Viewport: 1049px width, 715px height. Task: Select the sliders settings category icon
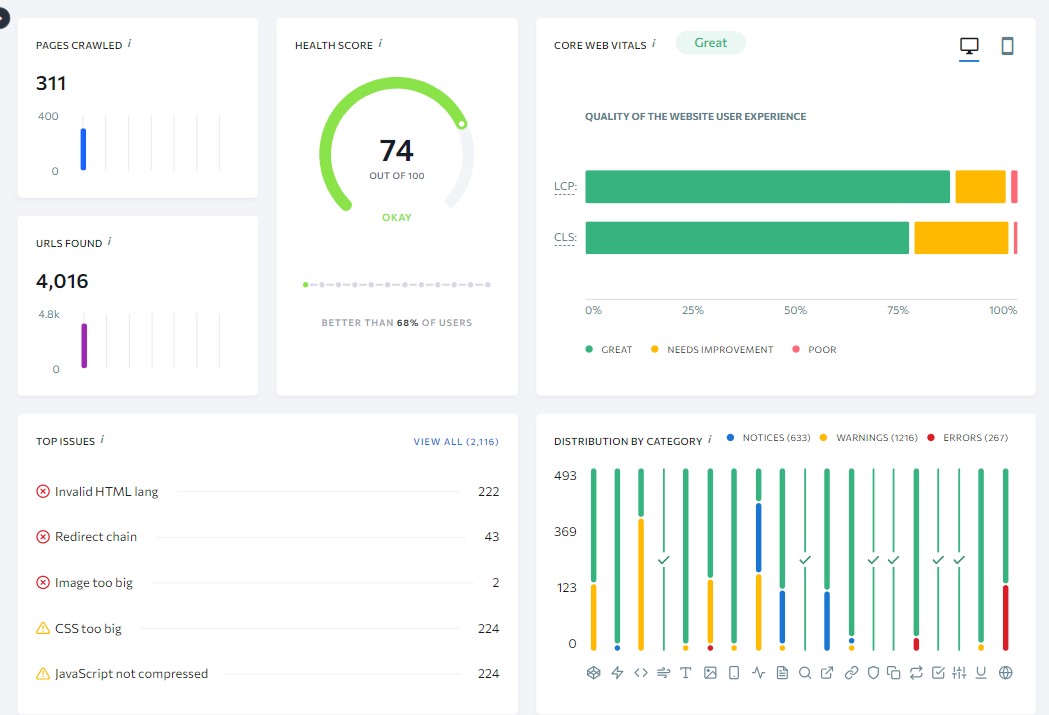[x=959, y=673]
